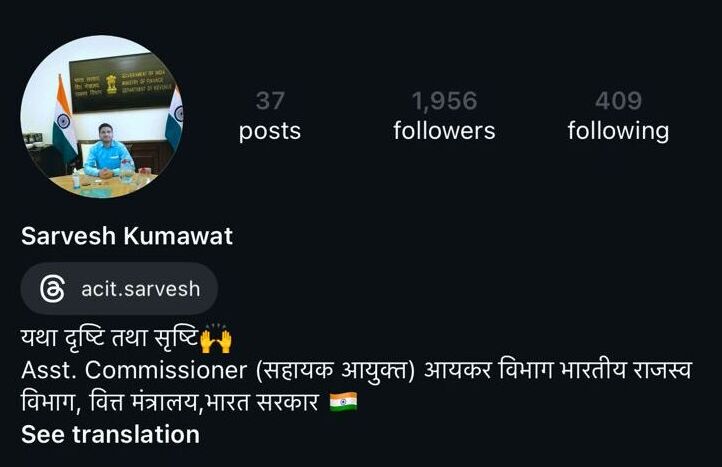
Task: Click the See translation link
Action: pyautogui.click(x=111, y=434)
